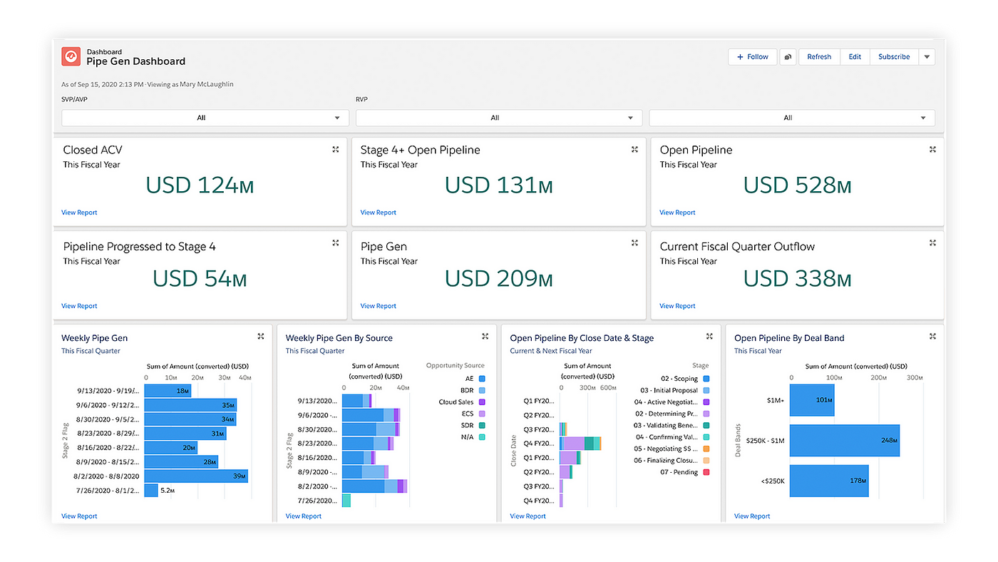Viewport: 998px width, 562px height.
Task: Edit the dashboard
Action: (x=855, y=57)
